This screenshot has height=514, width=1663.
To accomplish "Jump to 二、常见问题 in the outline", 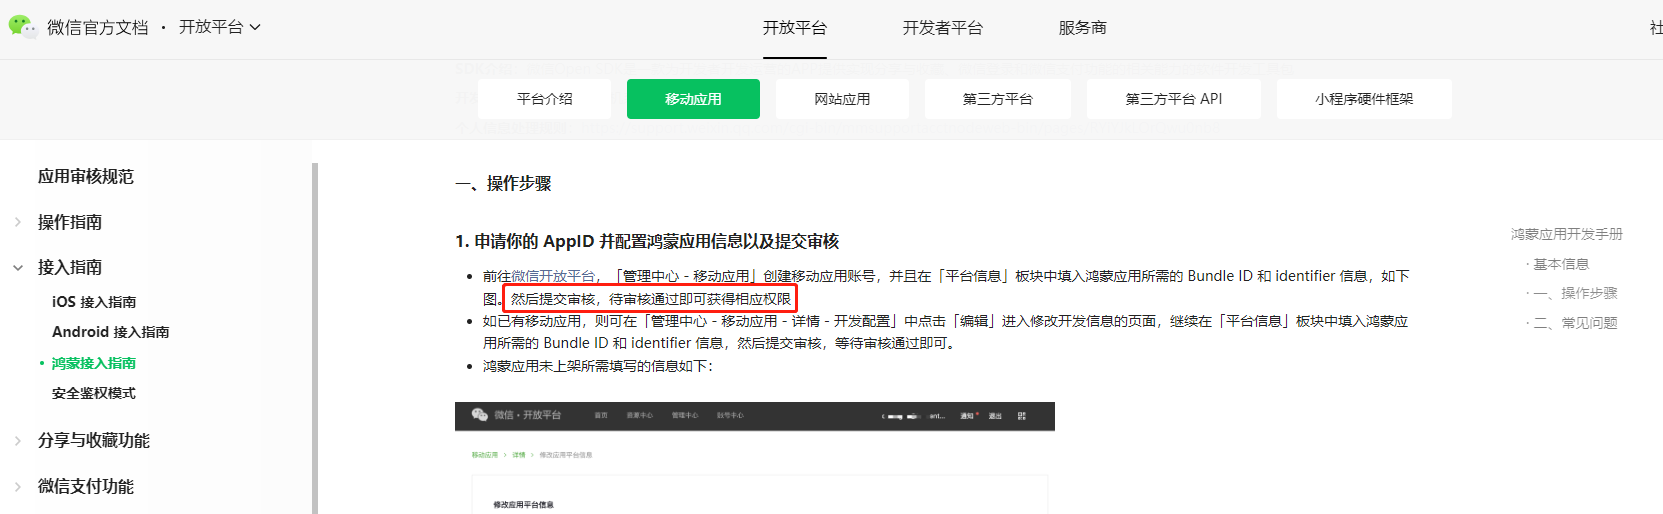I will click(x=1575, y=323).
